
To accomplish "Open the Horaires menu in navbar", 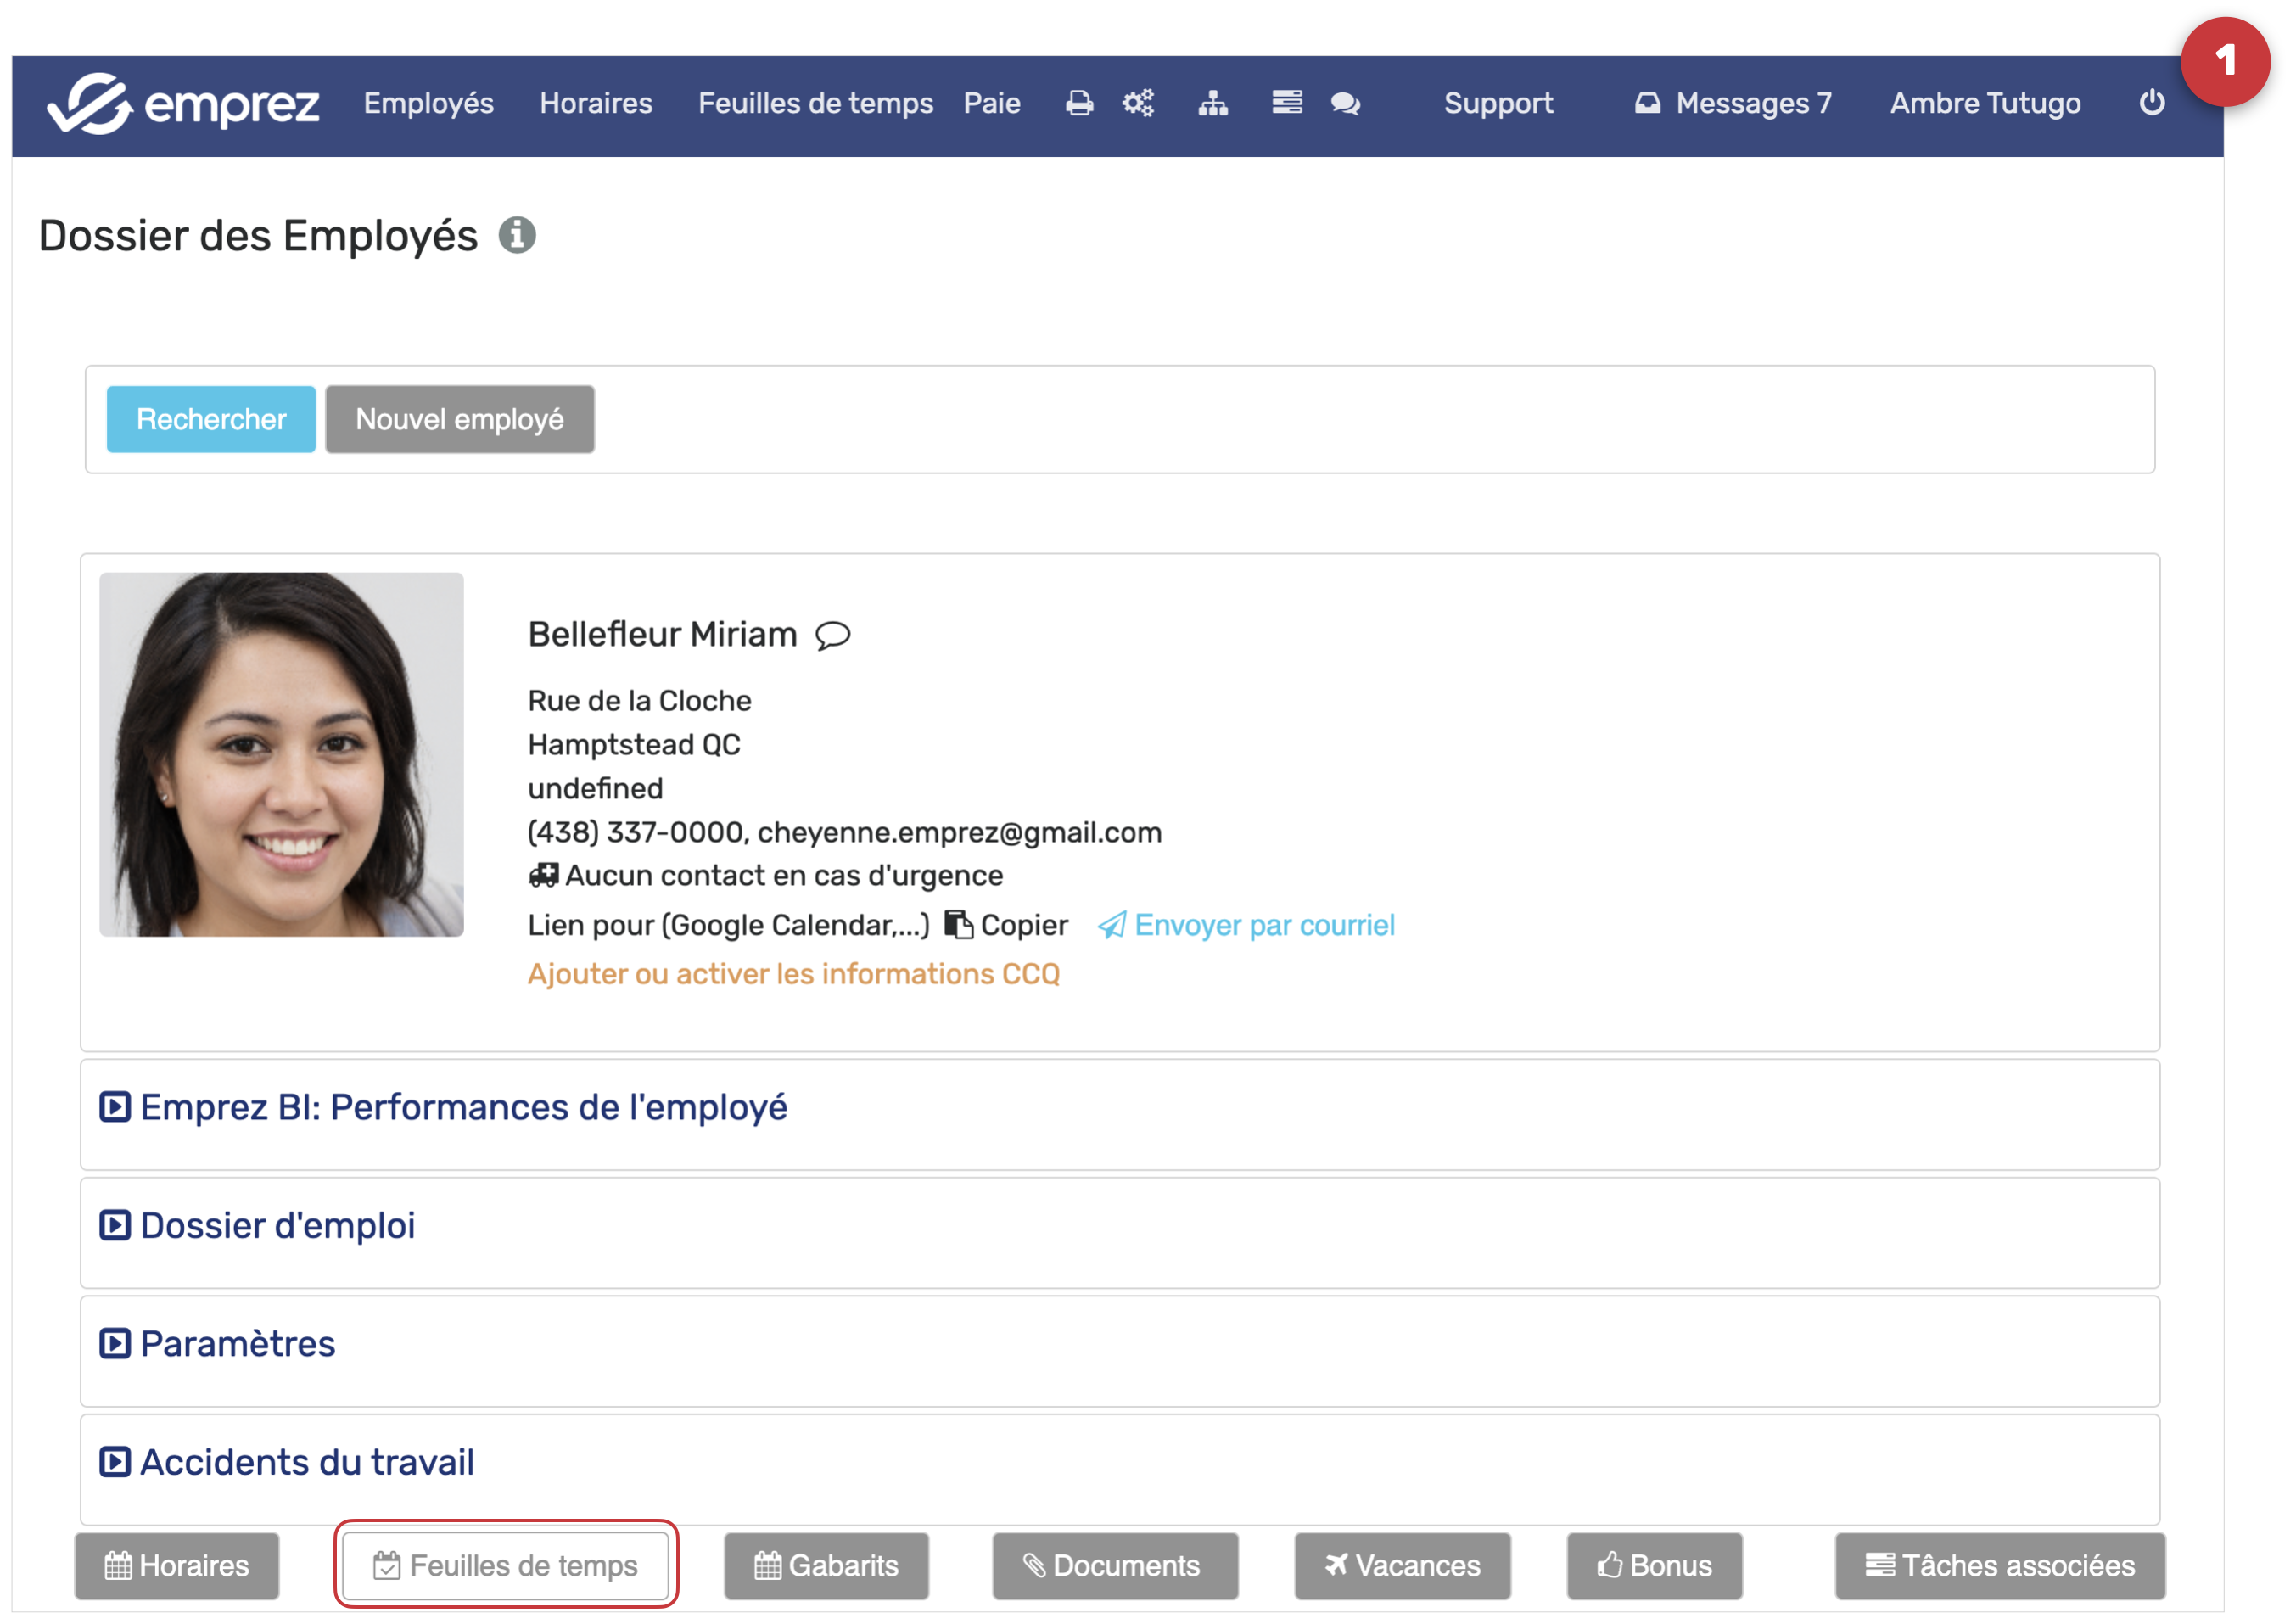I will [x=596, y=103].
